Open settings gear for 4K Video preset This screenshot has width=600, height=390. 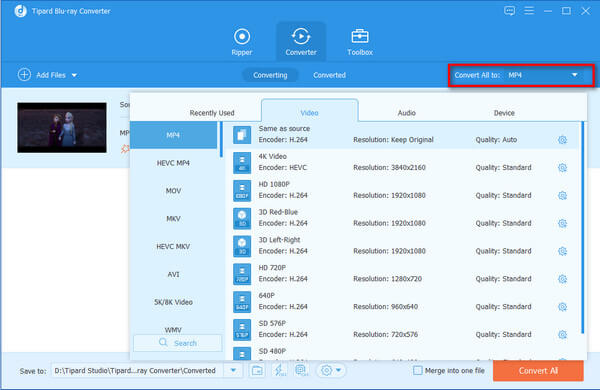(x=562, y=168)
